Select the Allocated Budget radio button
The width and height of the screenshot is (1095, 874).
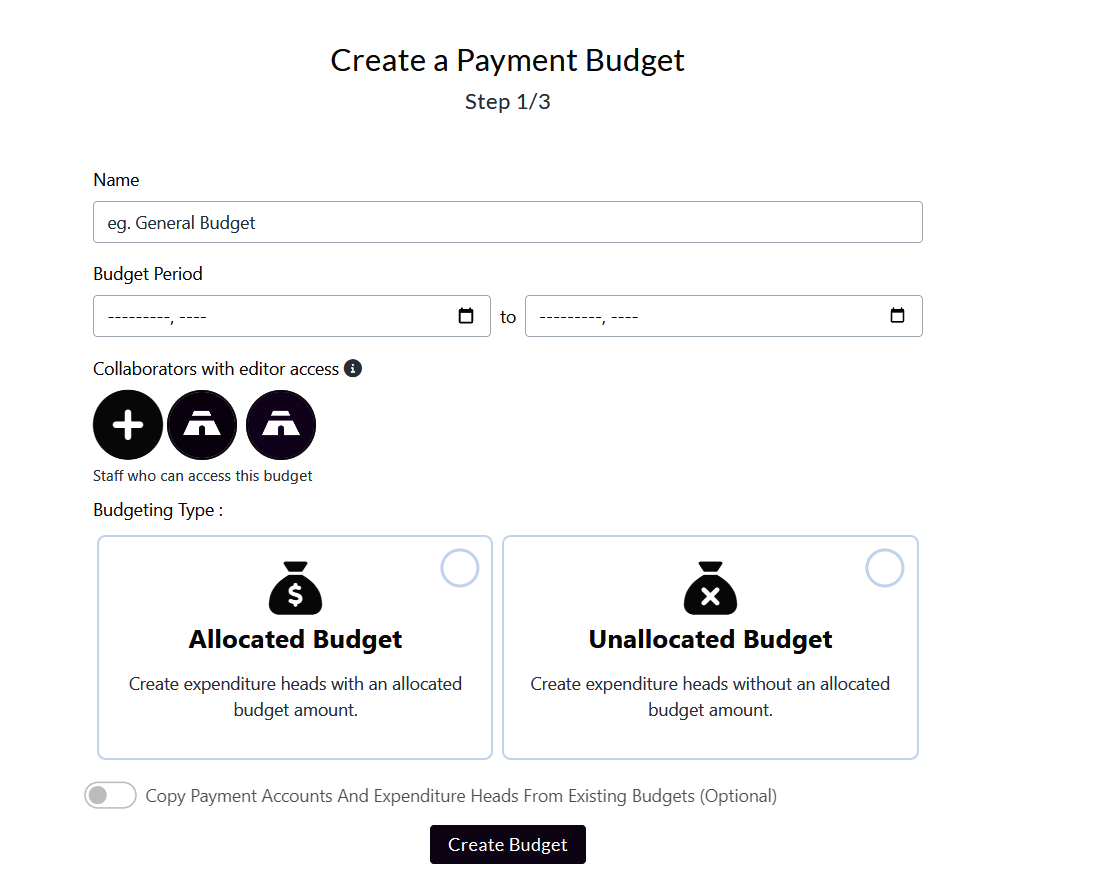click(x=460, y=568)
